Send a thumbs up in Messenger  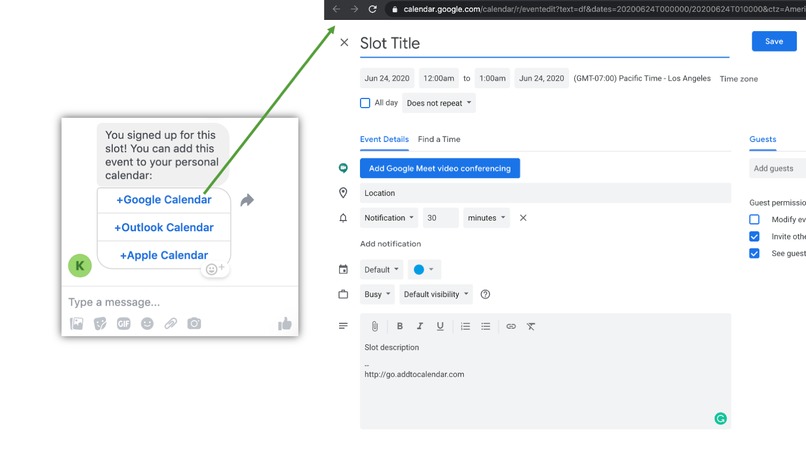(x=284, y=323)
